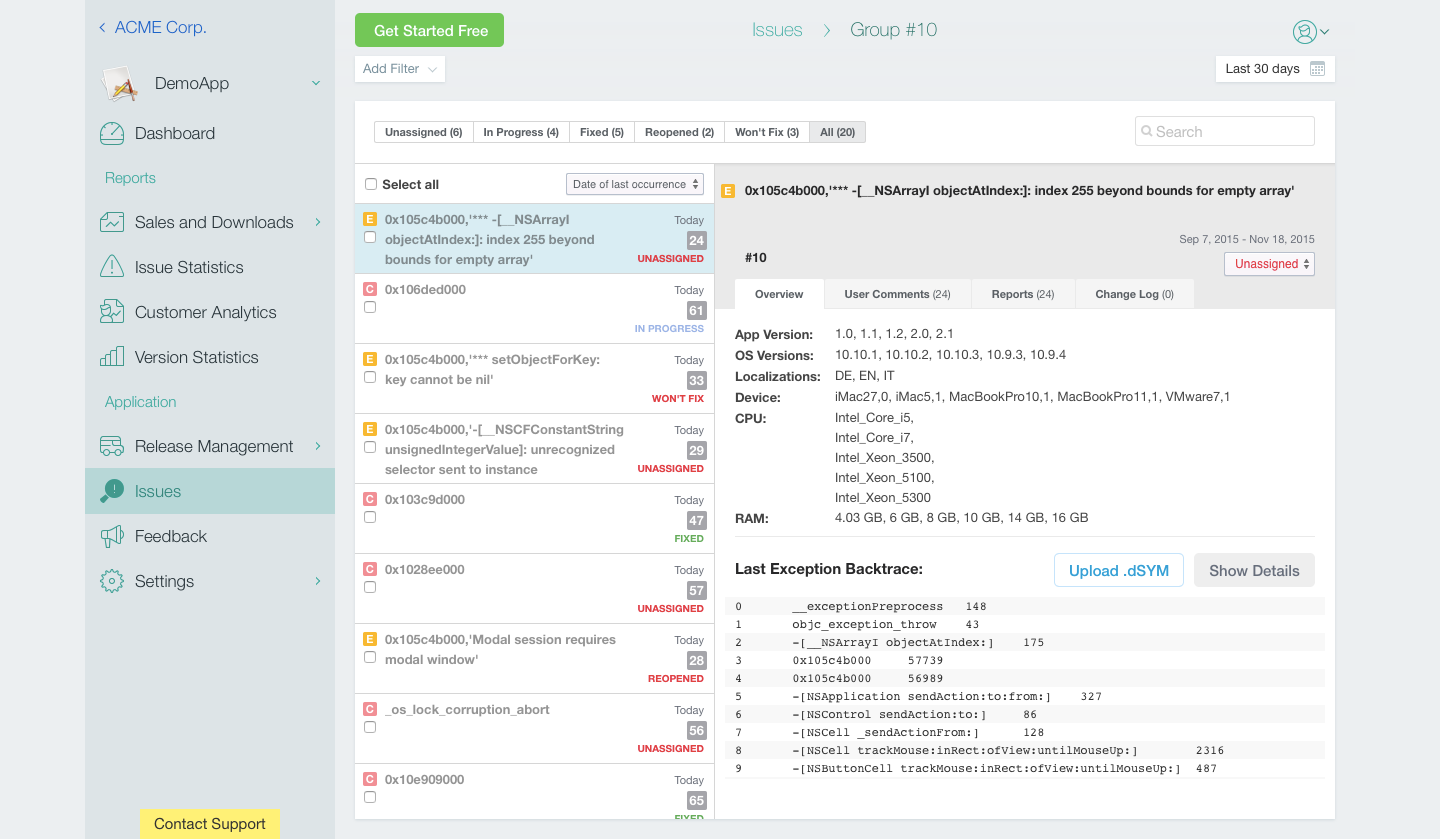The height and width of the screenshot is (839, 1440).
Task: Click the exception badge on setObjectForKey issue
Action: click(370, 358)
